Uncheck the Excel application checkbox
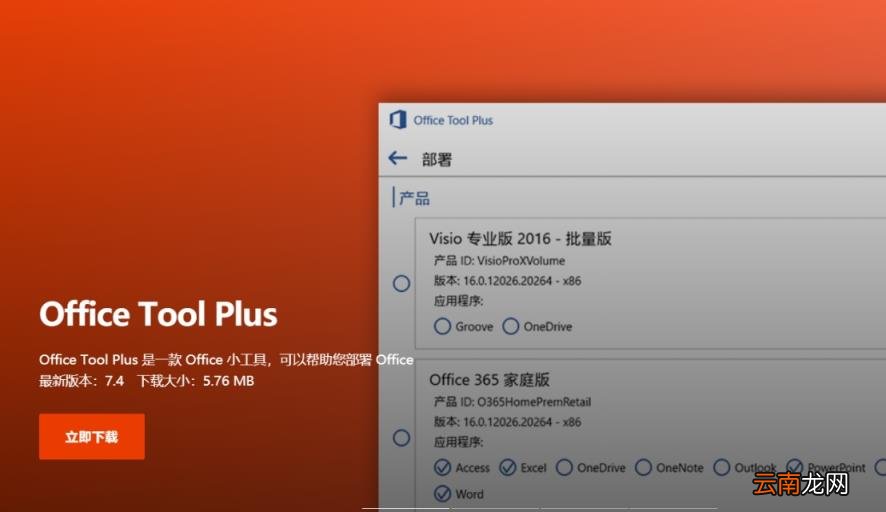This screenshot has height=512, width=886. coord(507,467)
